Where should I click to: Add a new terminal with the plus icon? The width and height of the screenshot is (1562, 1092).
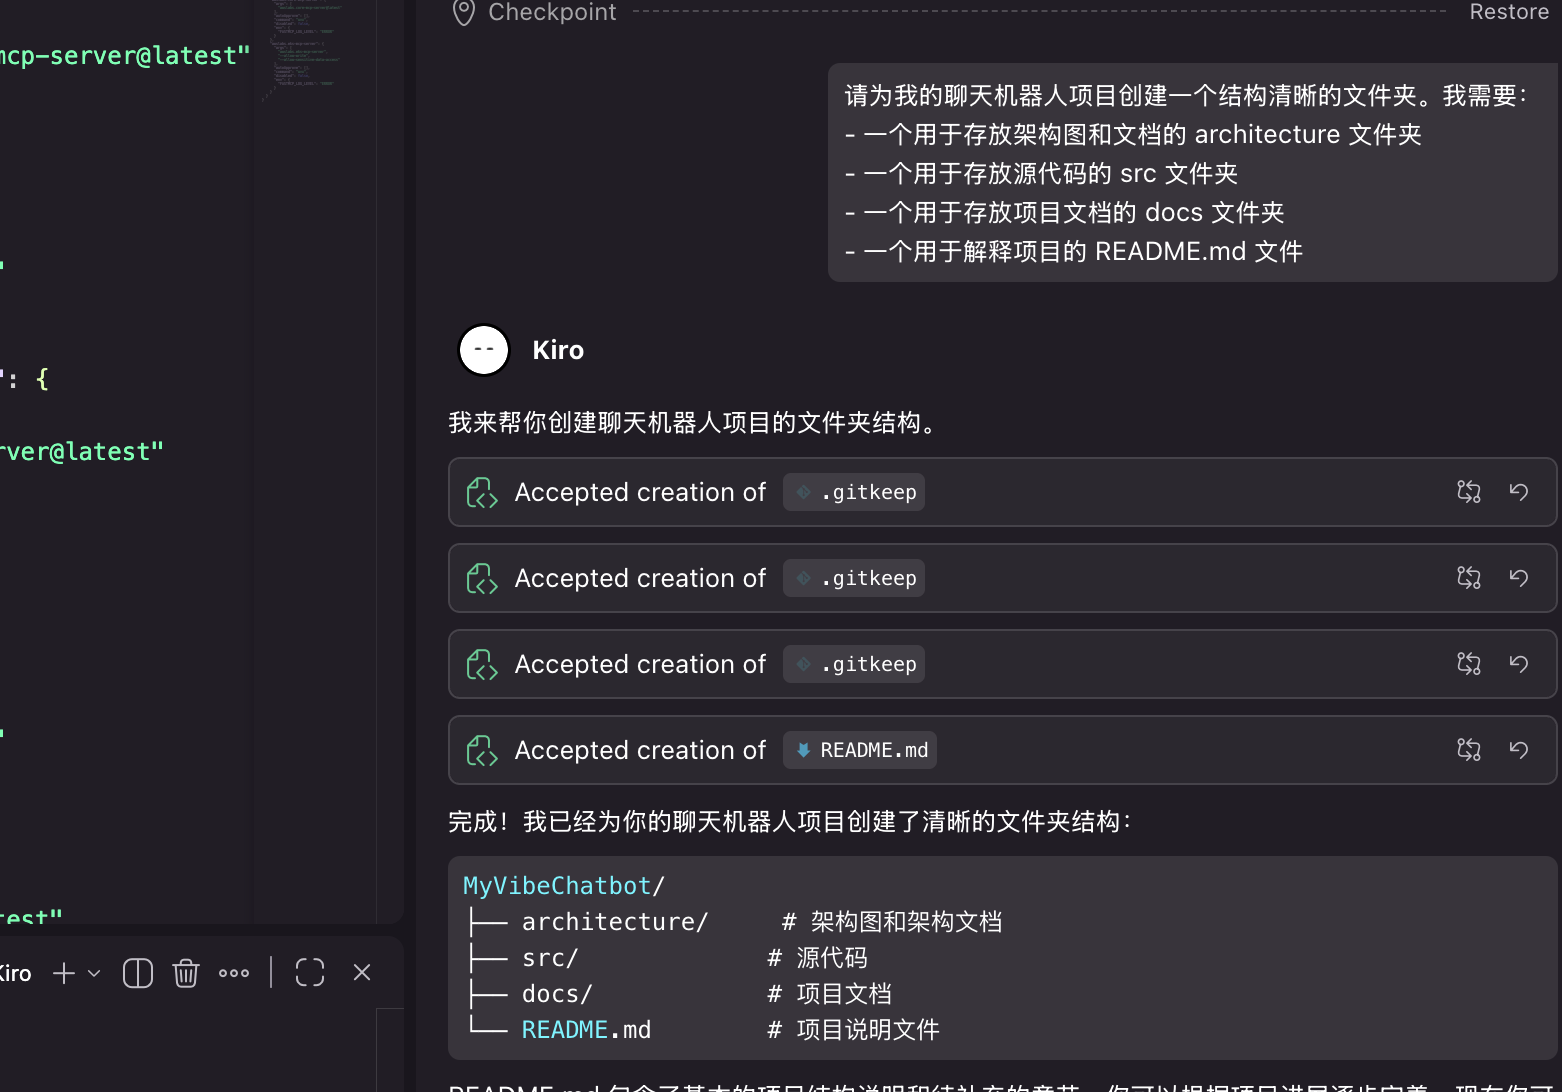tap(64, 973)
